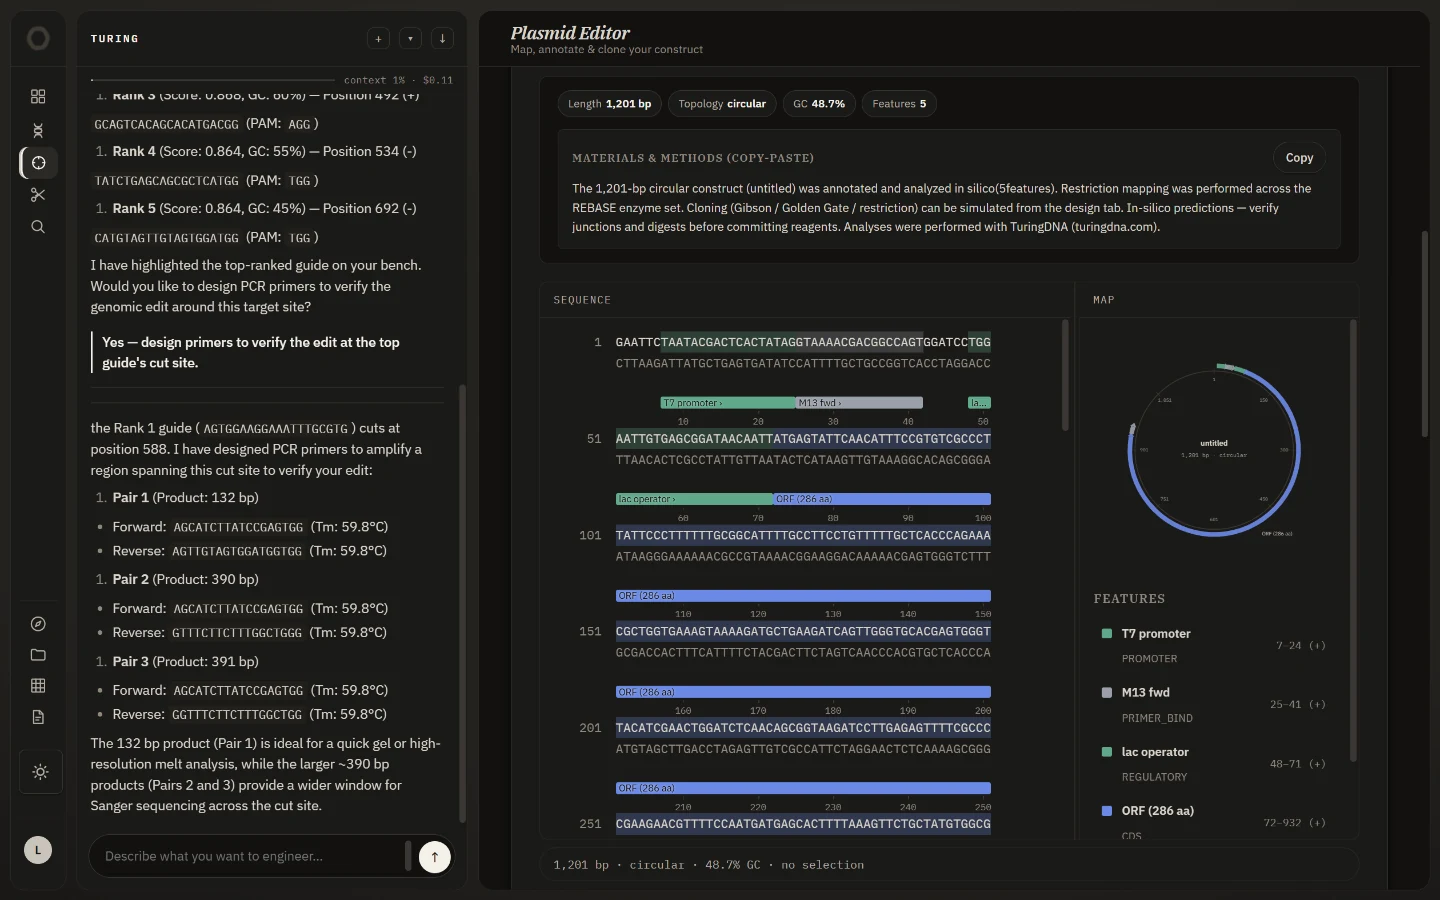Click the MAP panel header
Image resolution: width=1440 pixels, height=900 pixels.
[x=1103, y=300]
